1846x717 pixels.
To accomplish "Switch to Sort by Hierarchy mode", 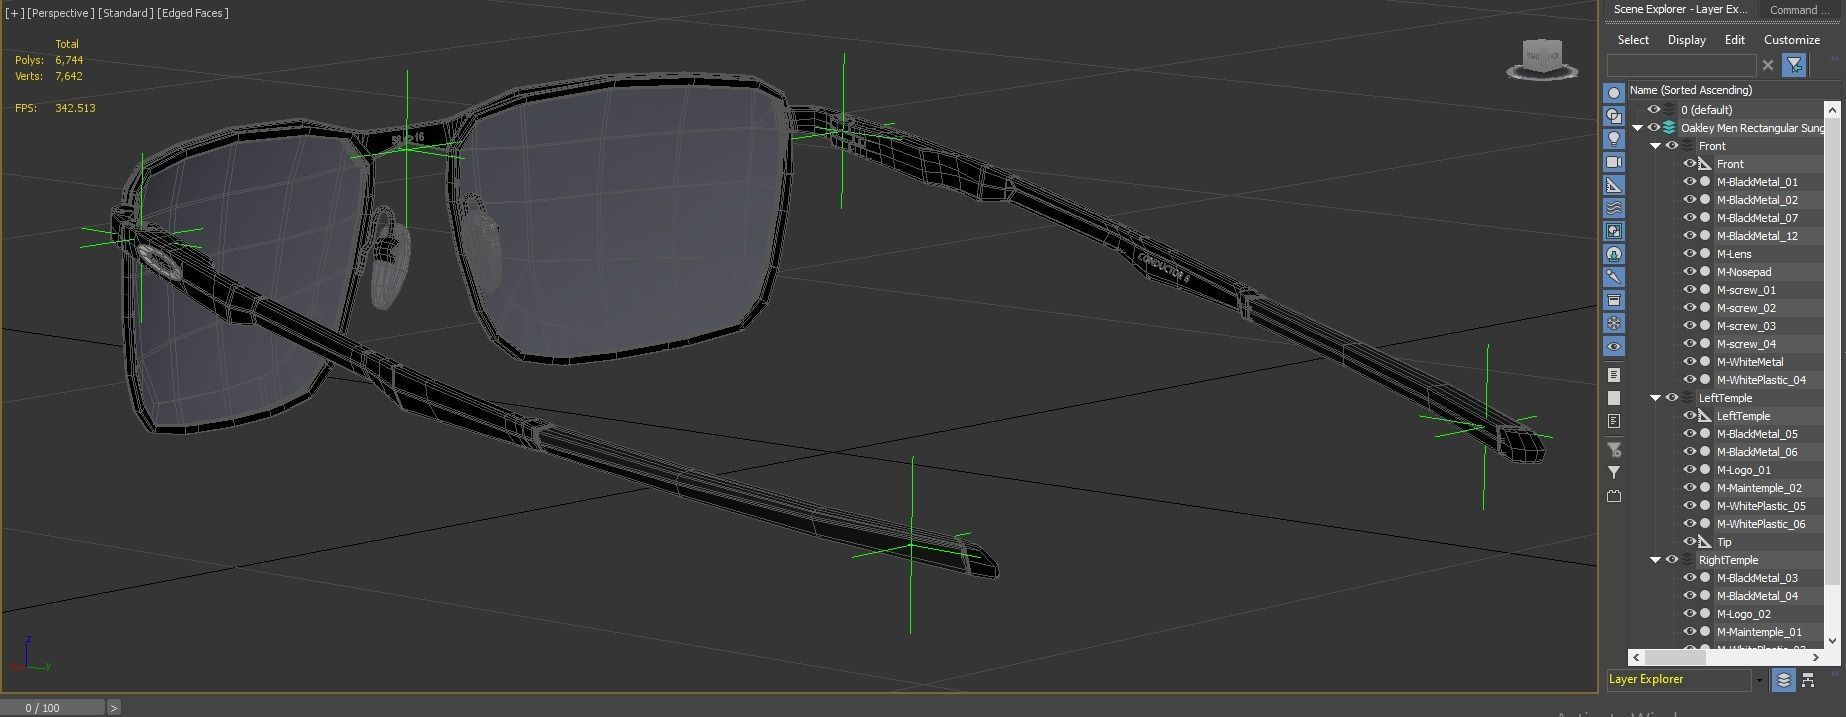I will [1808, 680].
